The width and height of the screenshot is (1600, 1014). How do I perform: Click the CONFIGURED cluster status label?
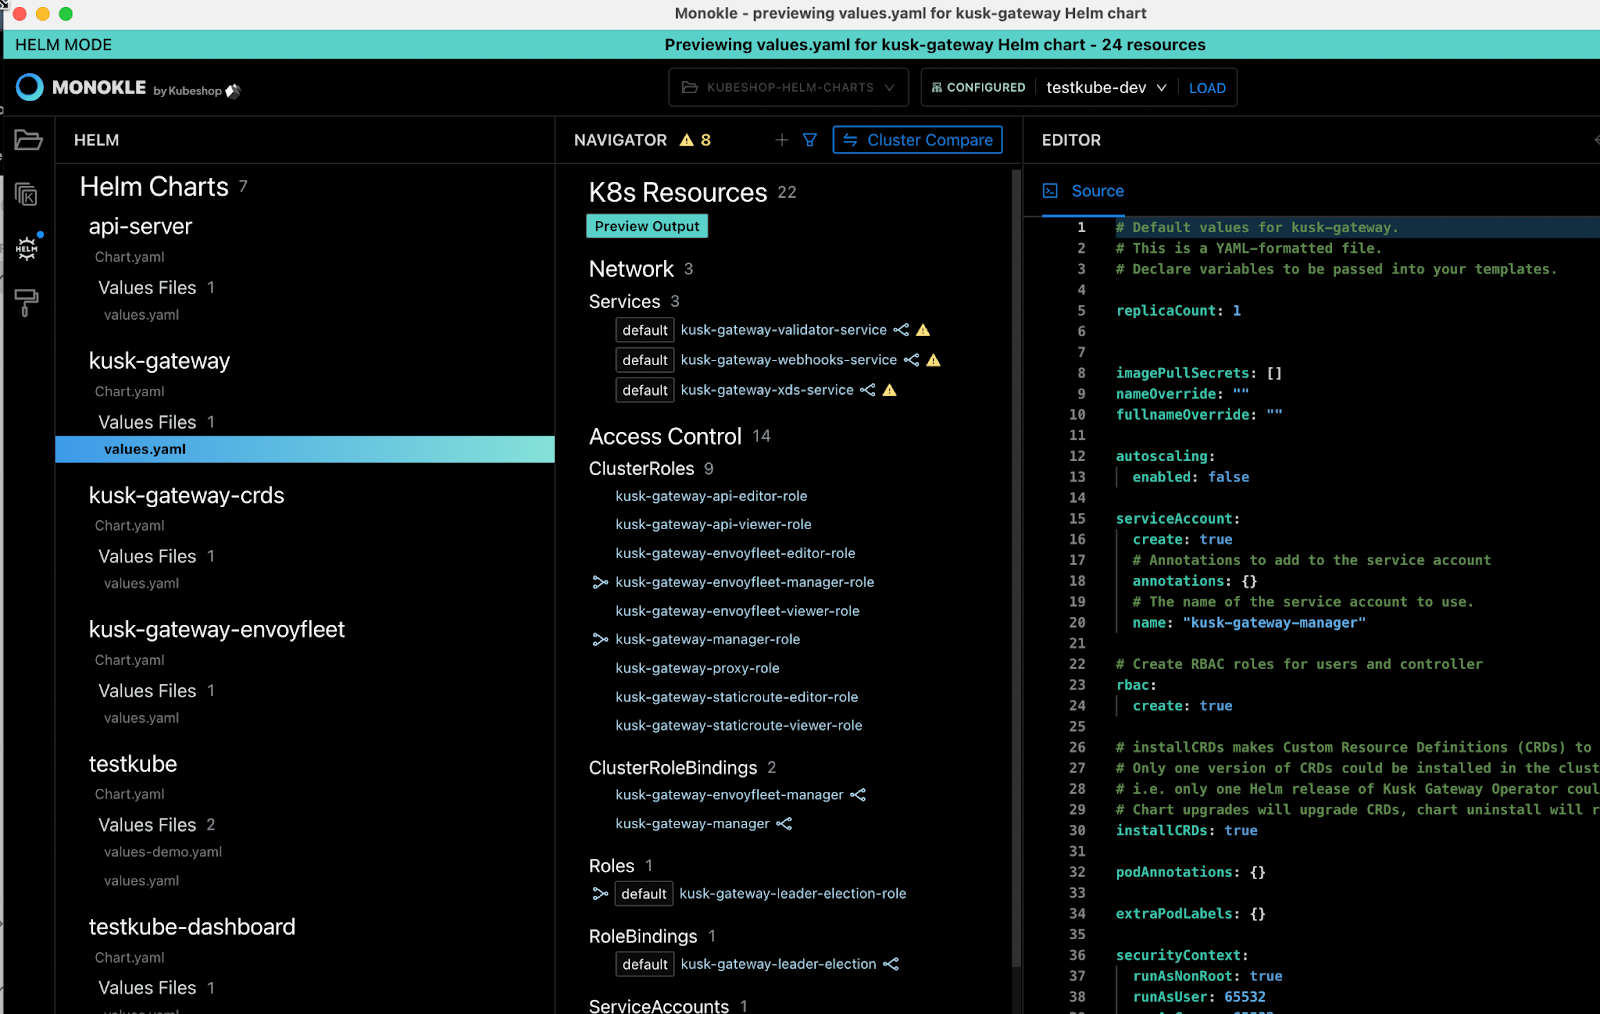978,87
